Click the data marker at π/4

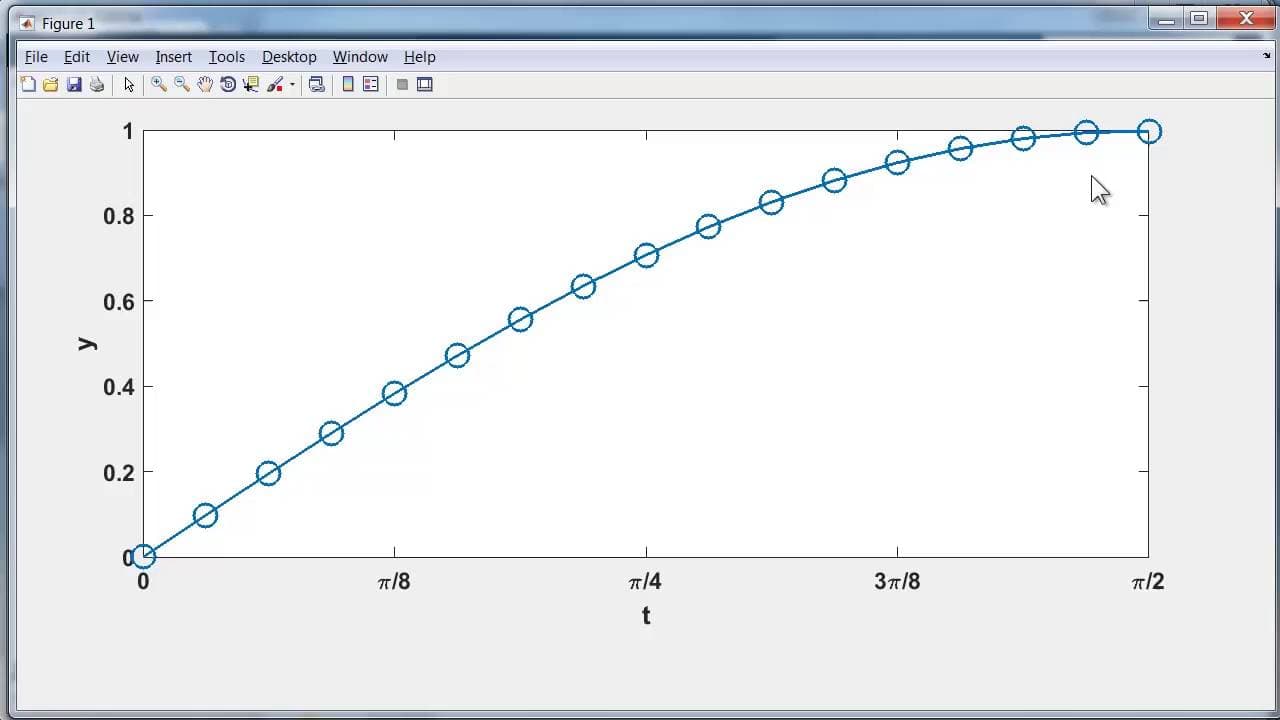click(646, 255)
